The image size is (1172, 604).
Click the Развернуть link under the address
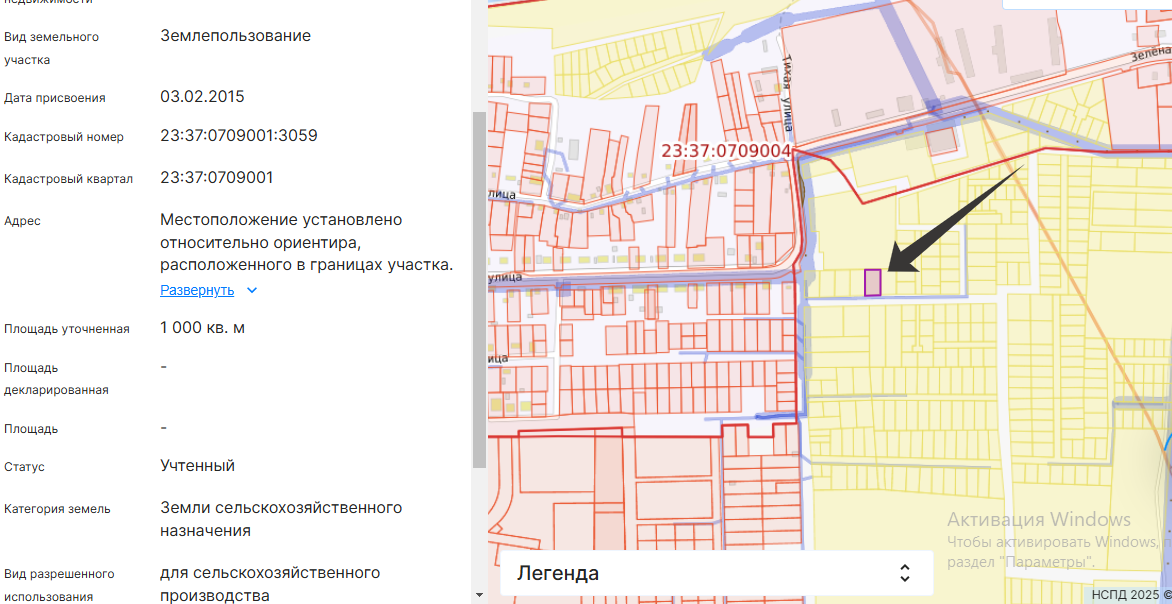pos(197,291)
